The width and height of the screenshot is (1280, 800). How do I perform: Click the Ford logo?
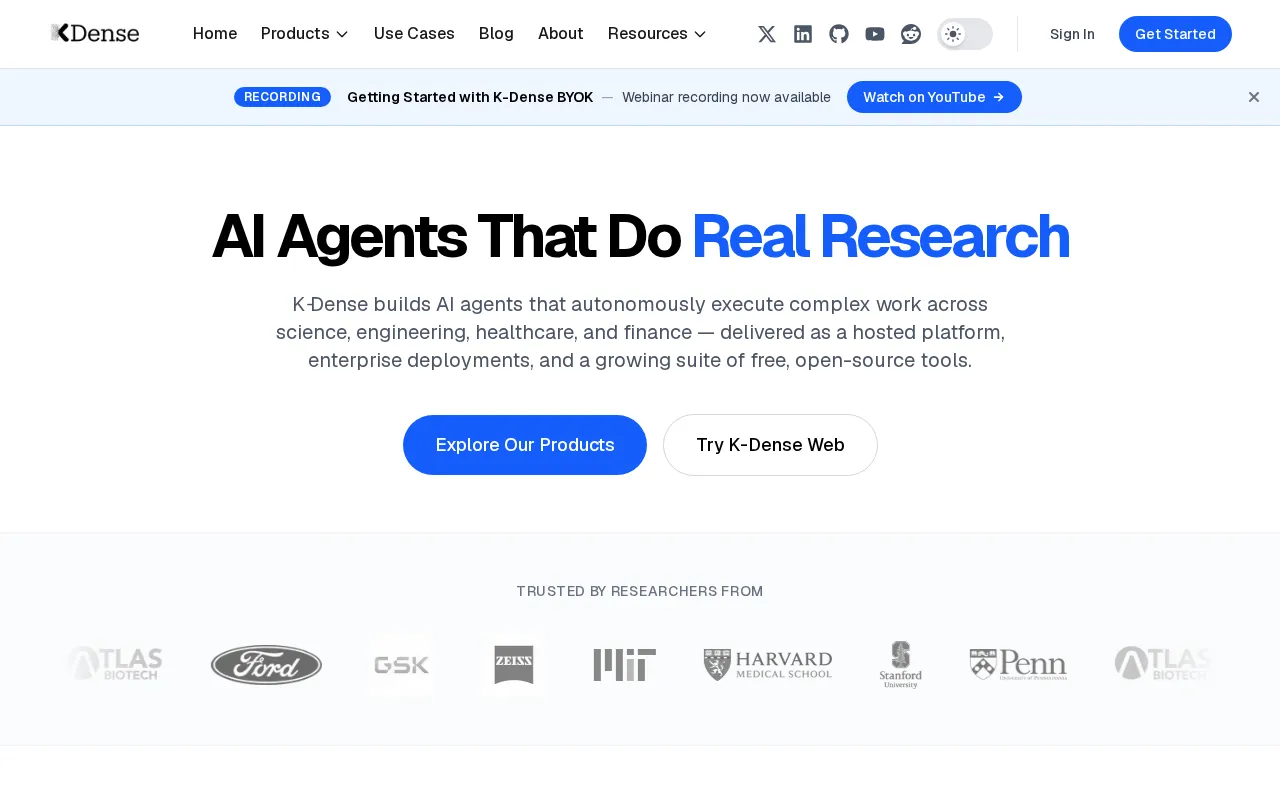coord(266,665)
